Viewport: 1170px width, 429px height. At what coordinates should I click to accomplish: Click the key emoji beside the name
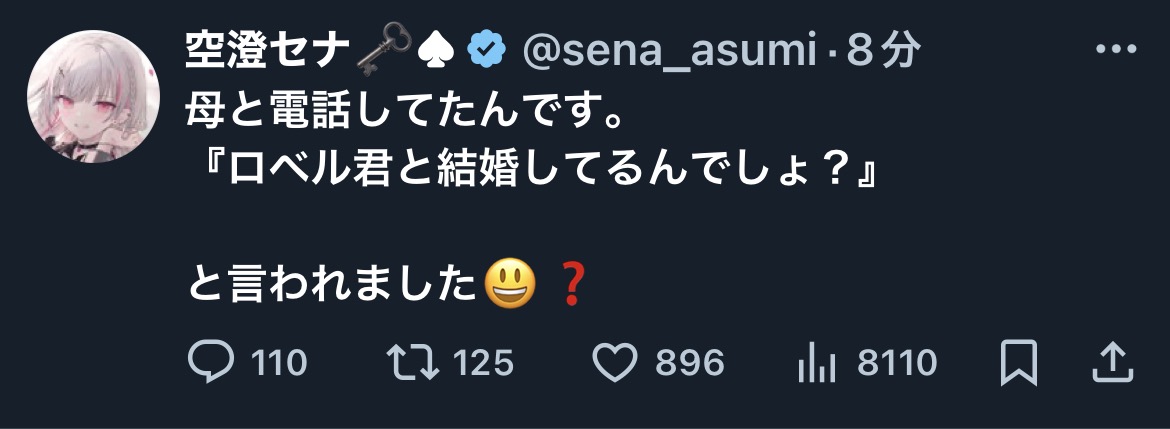pyautogui.click(x=386, y=51)
